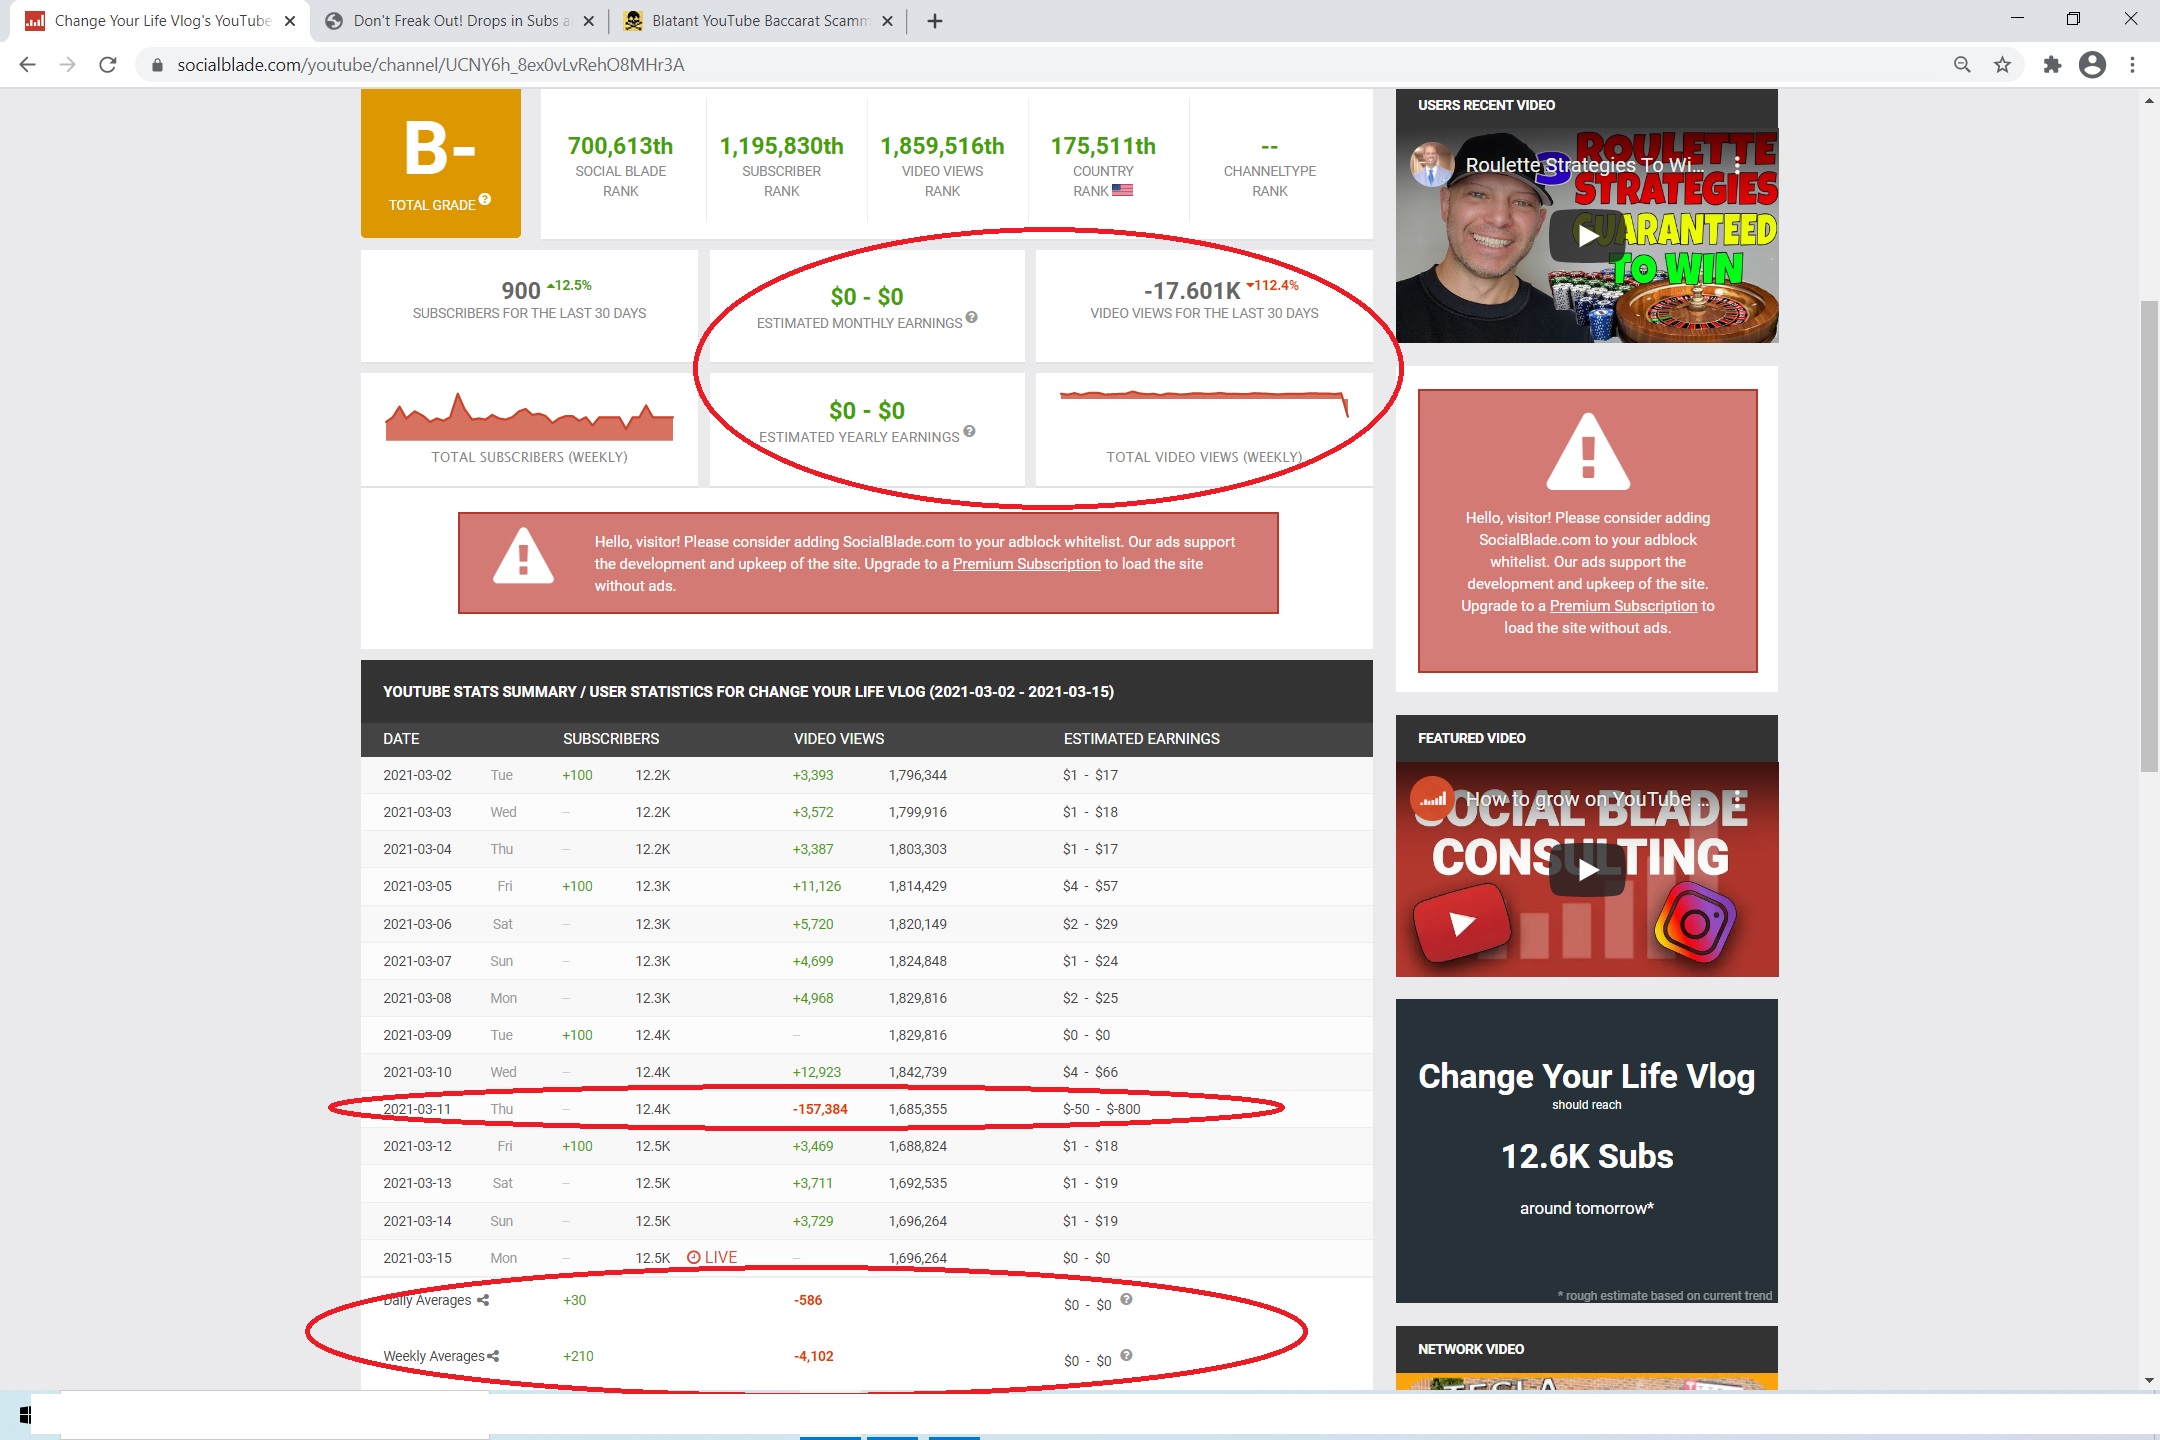Click monthly earnings help question mark
Image resolution: width=2160 pixels, height=1440 pixels.
pyautogui.click(x=972, y=318)
